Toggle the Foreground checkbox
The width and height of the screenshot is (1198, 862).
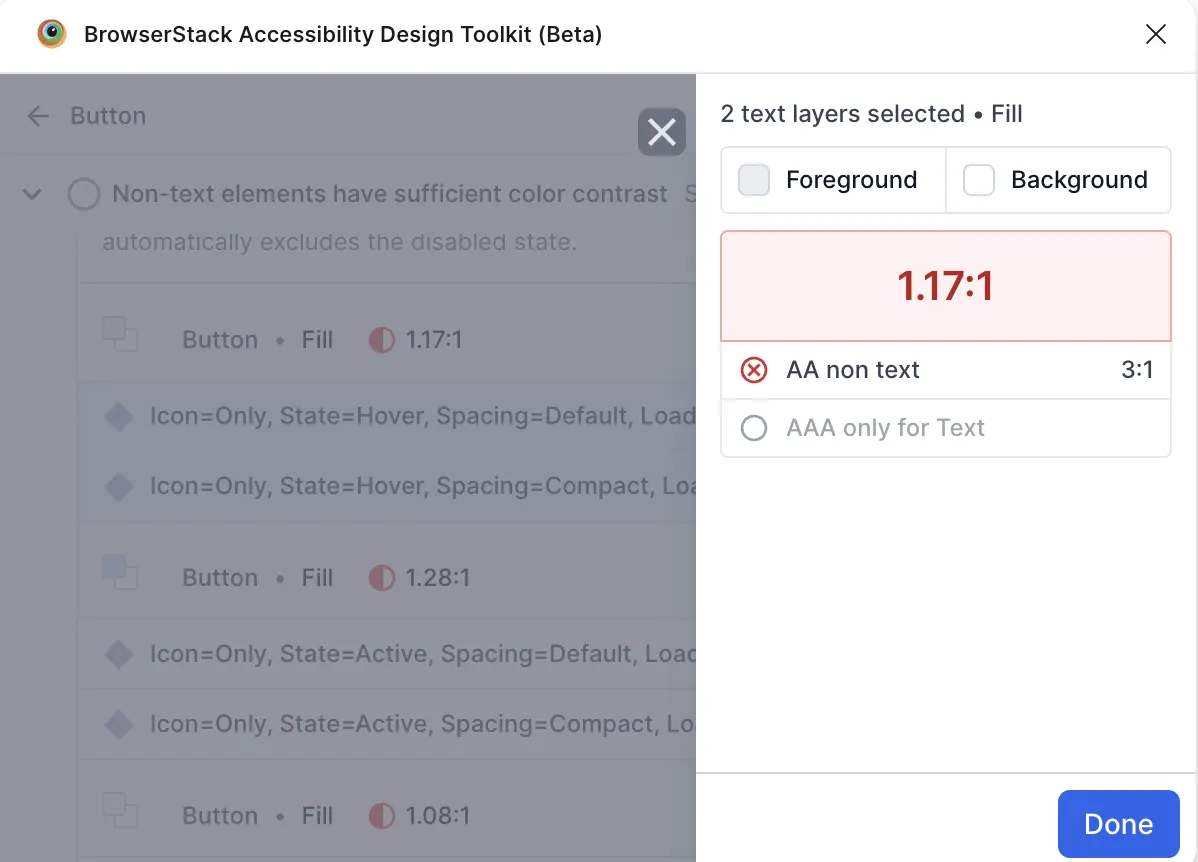753,180
